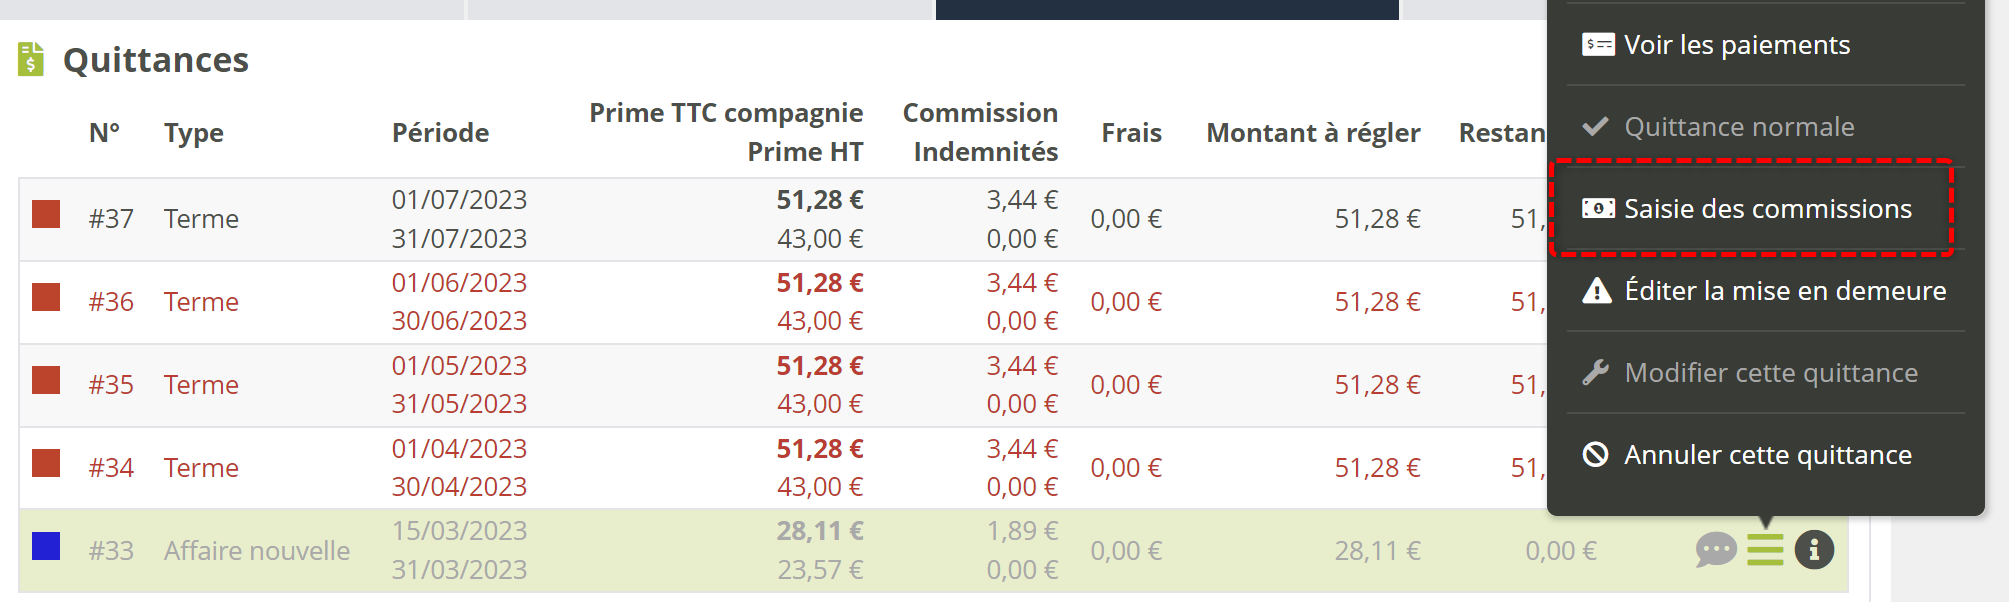Click the cancel circle icon beside Annuler
The image size is (2009, 602).
(x=1596, y=455)
